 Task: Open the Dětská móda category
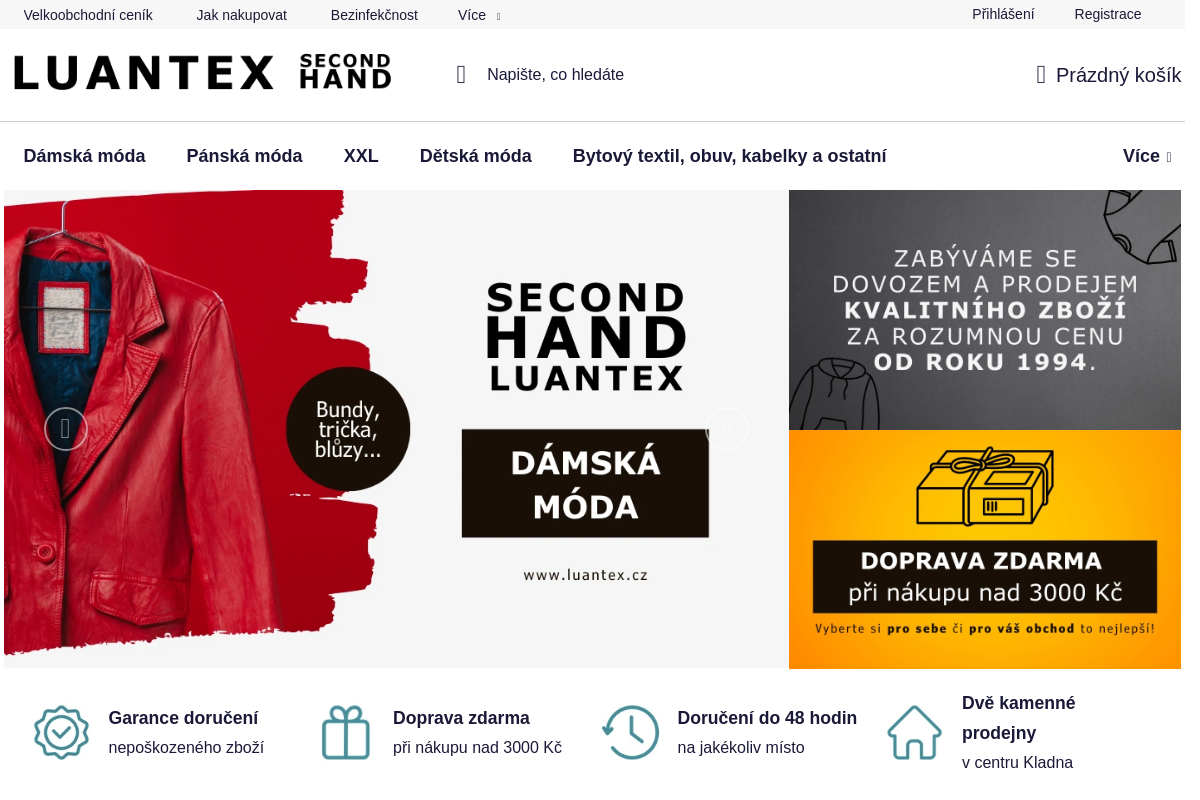(x=476, y=156)
